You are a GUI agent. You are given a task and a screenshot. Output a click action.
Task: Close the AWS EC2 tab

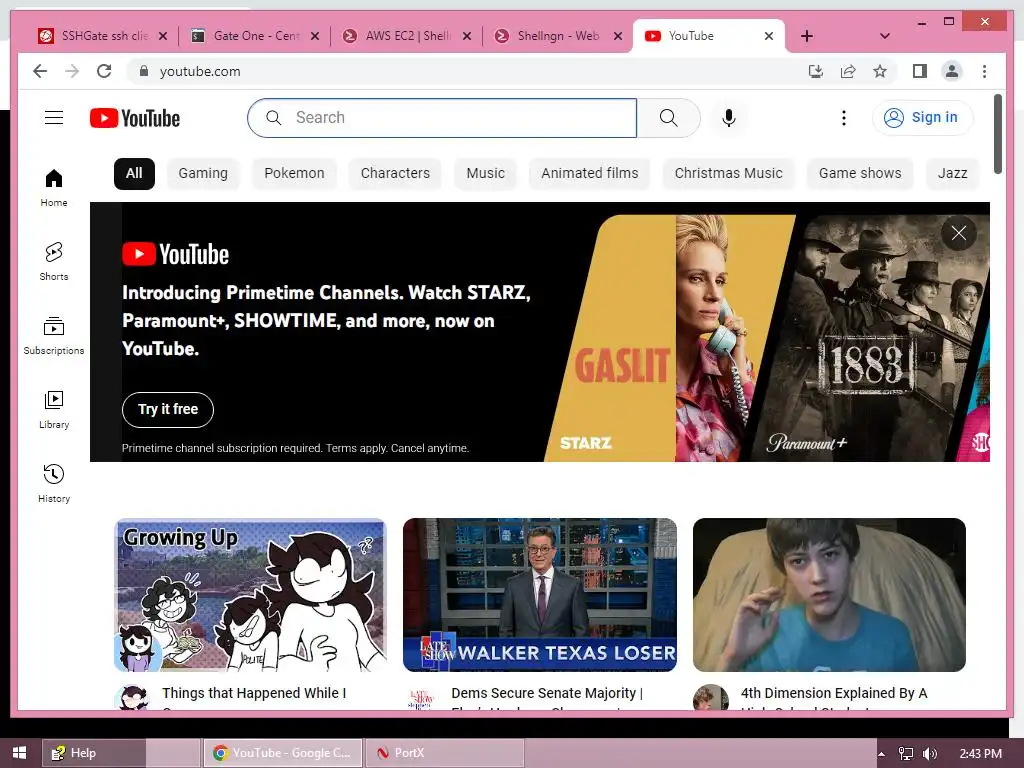pyautogui.click(x=467, y=36)
